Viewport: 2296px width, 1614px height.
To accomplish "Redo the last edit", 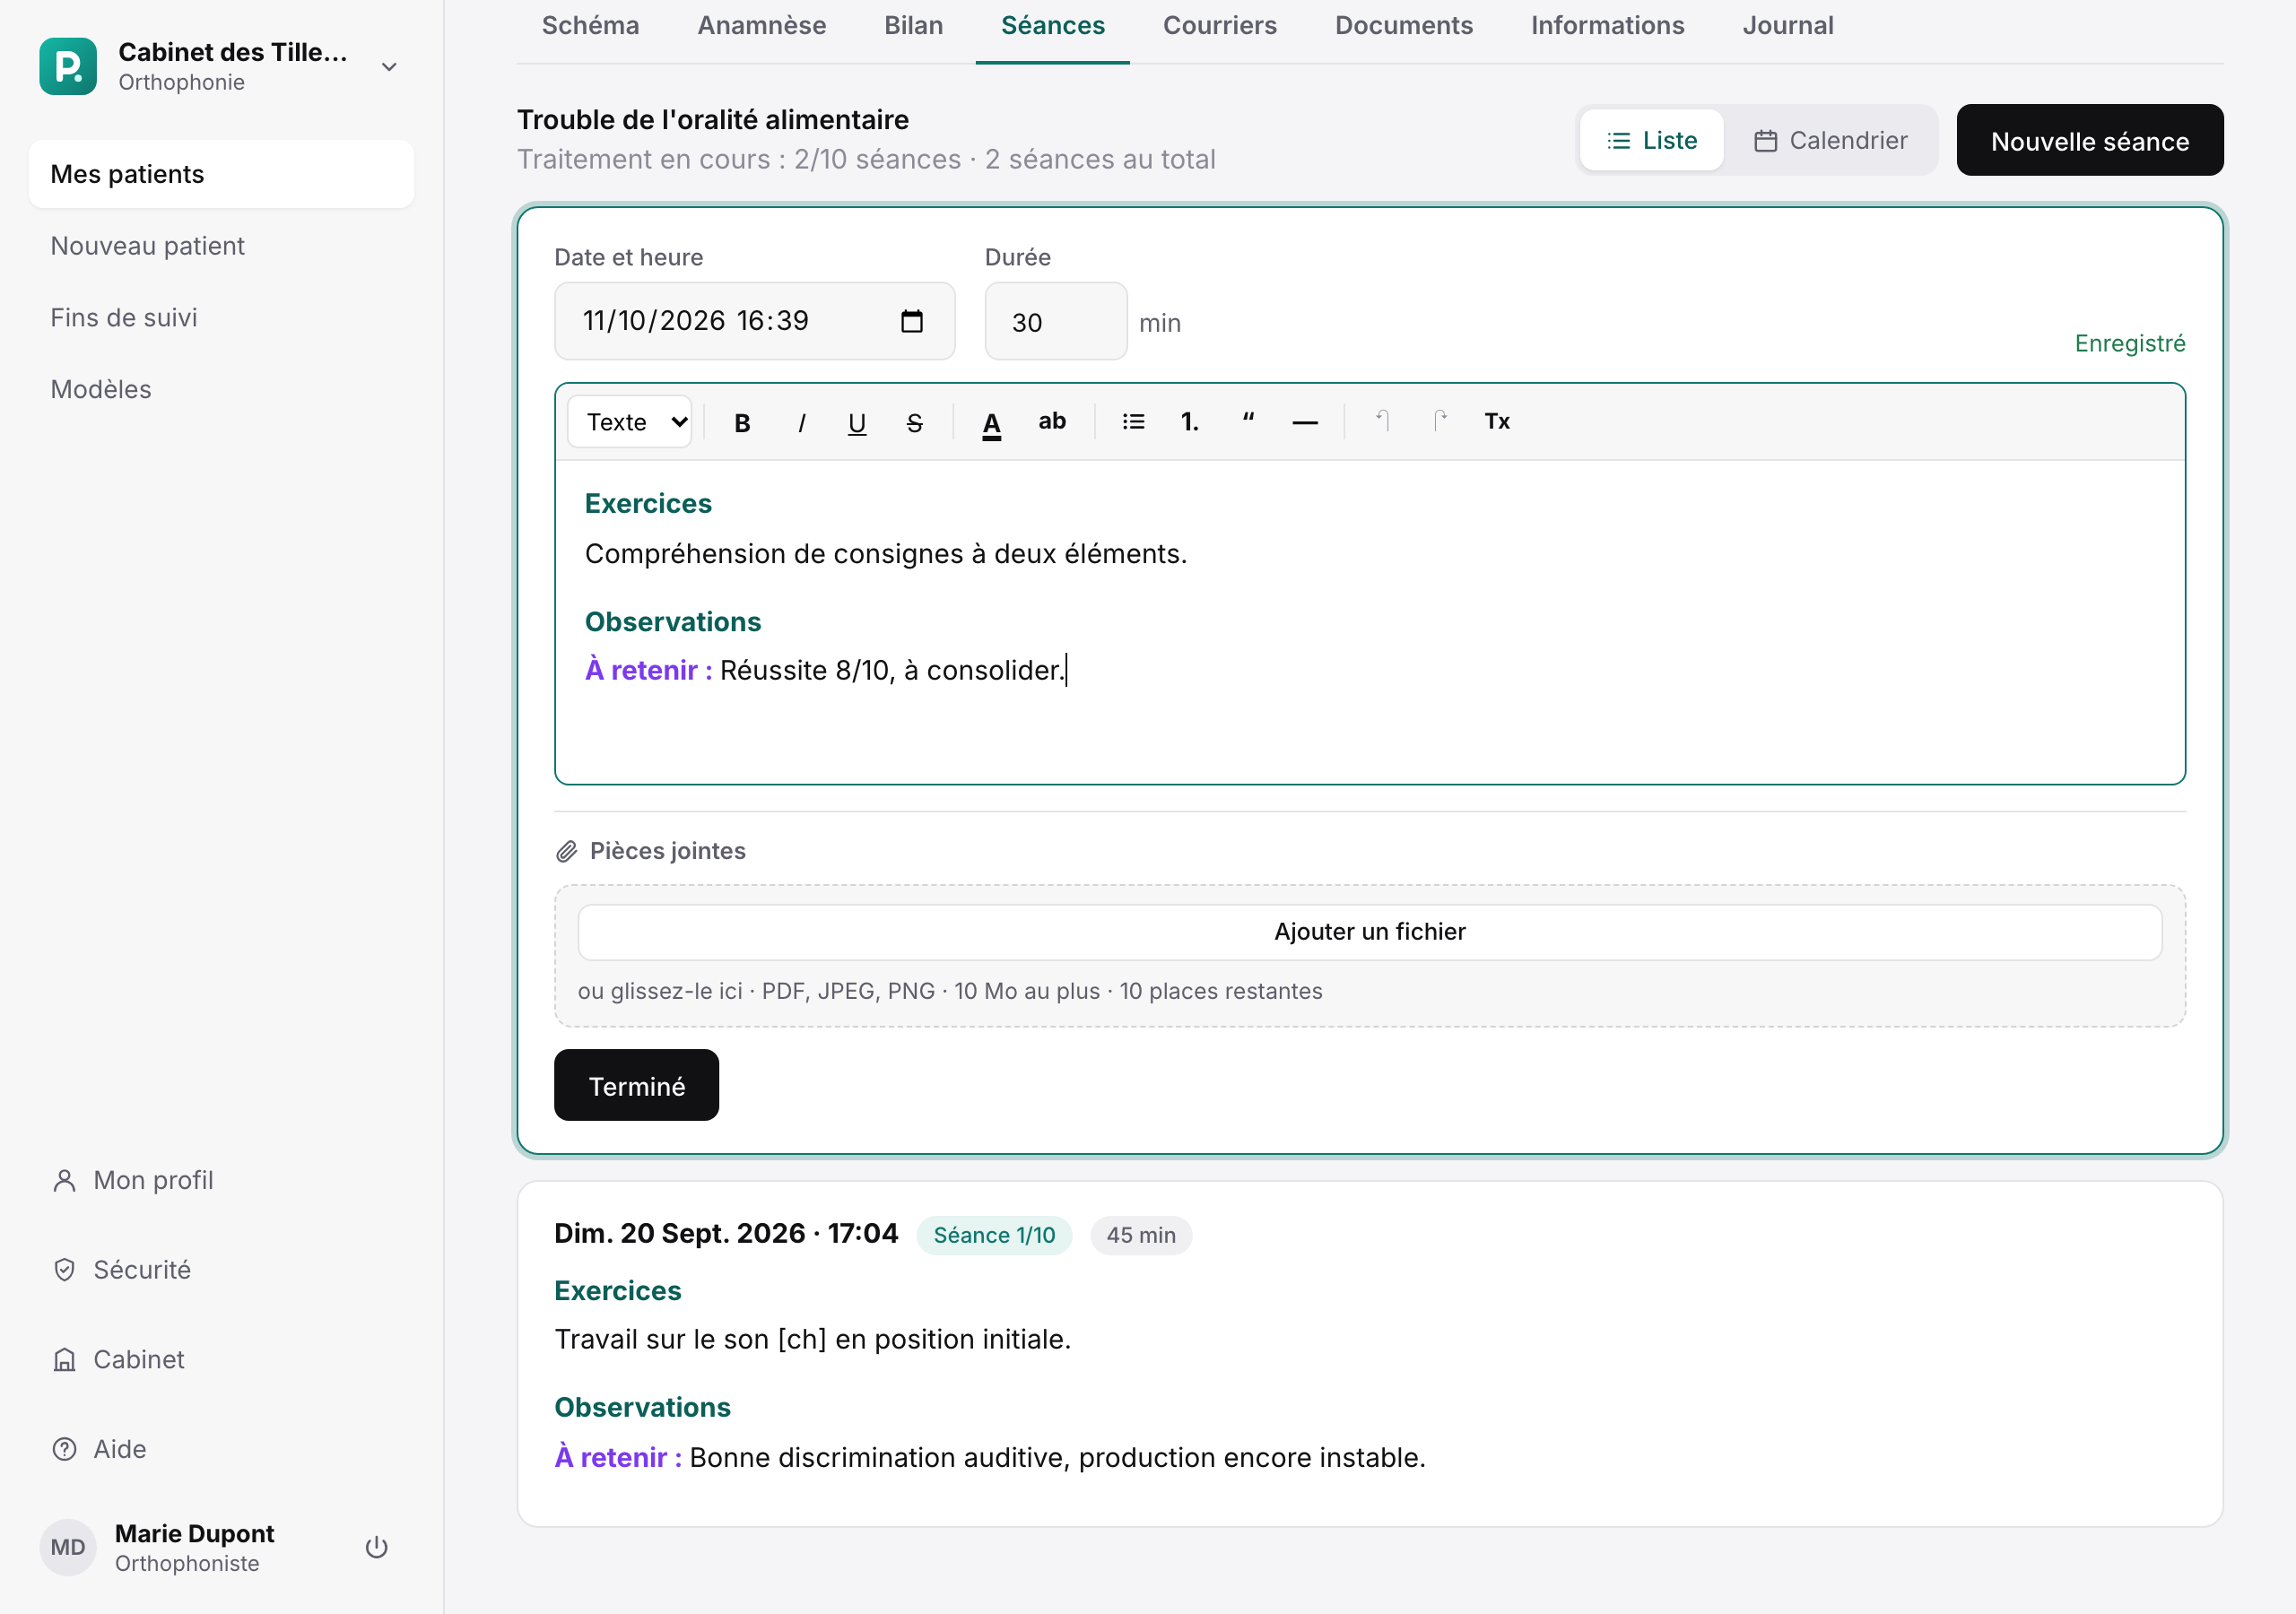I will (x=1440, y=423).
